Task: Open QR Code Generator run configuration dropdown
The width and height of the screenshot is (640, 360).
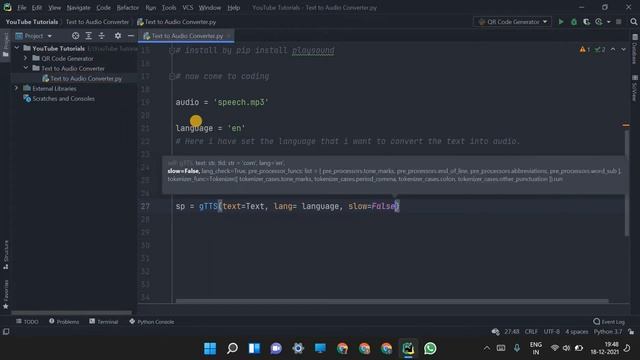Action: point(513,22)
